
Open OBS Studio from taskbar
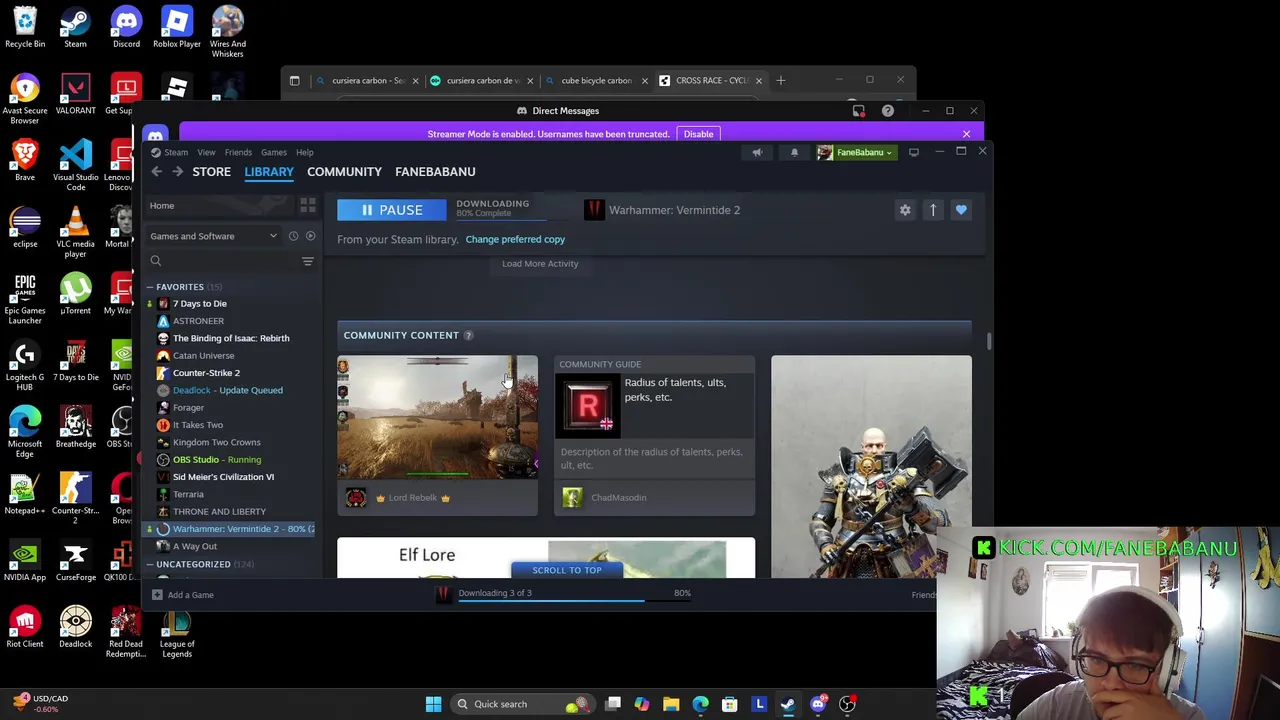click(847, 704)
